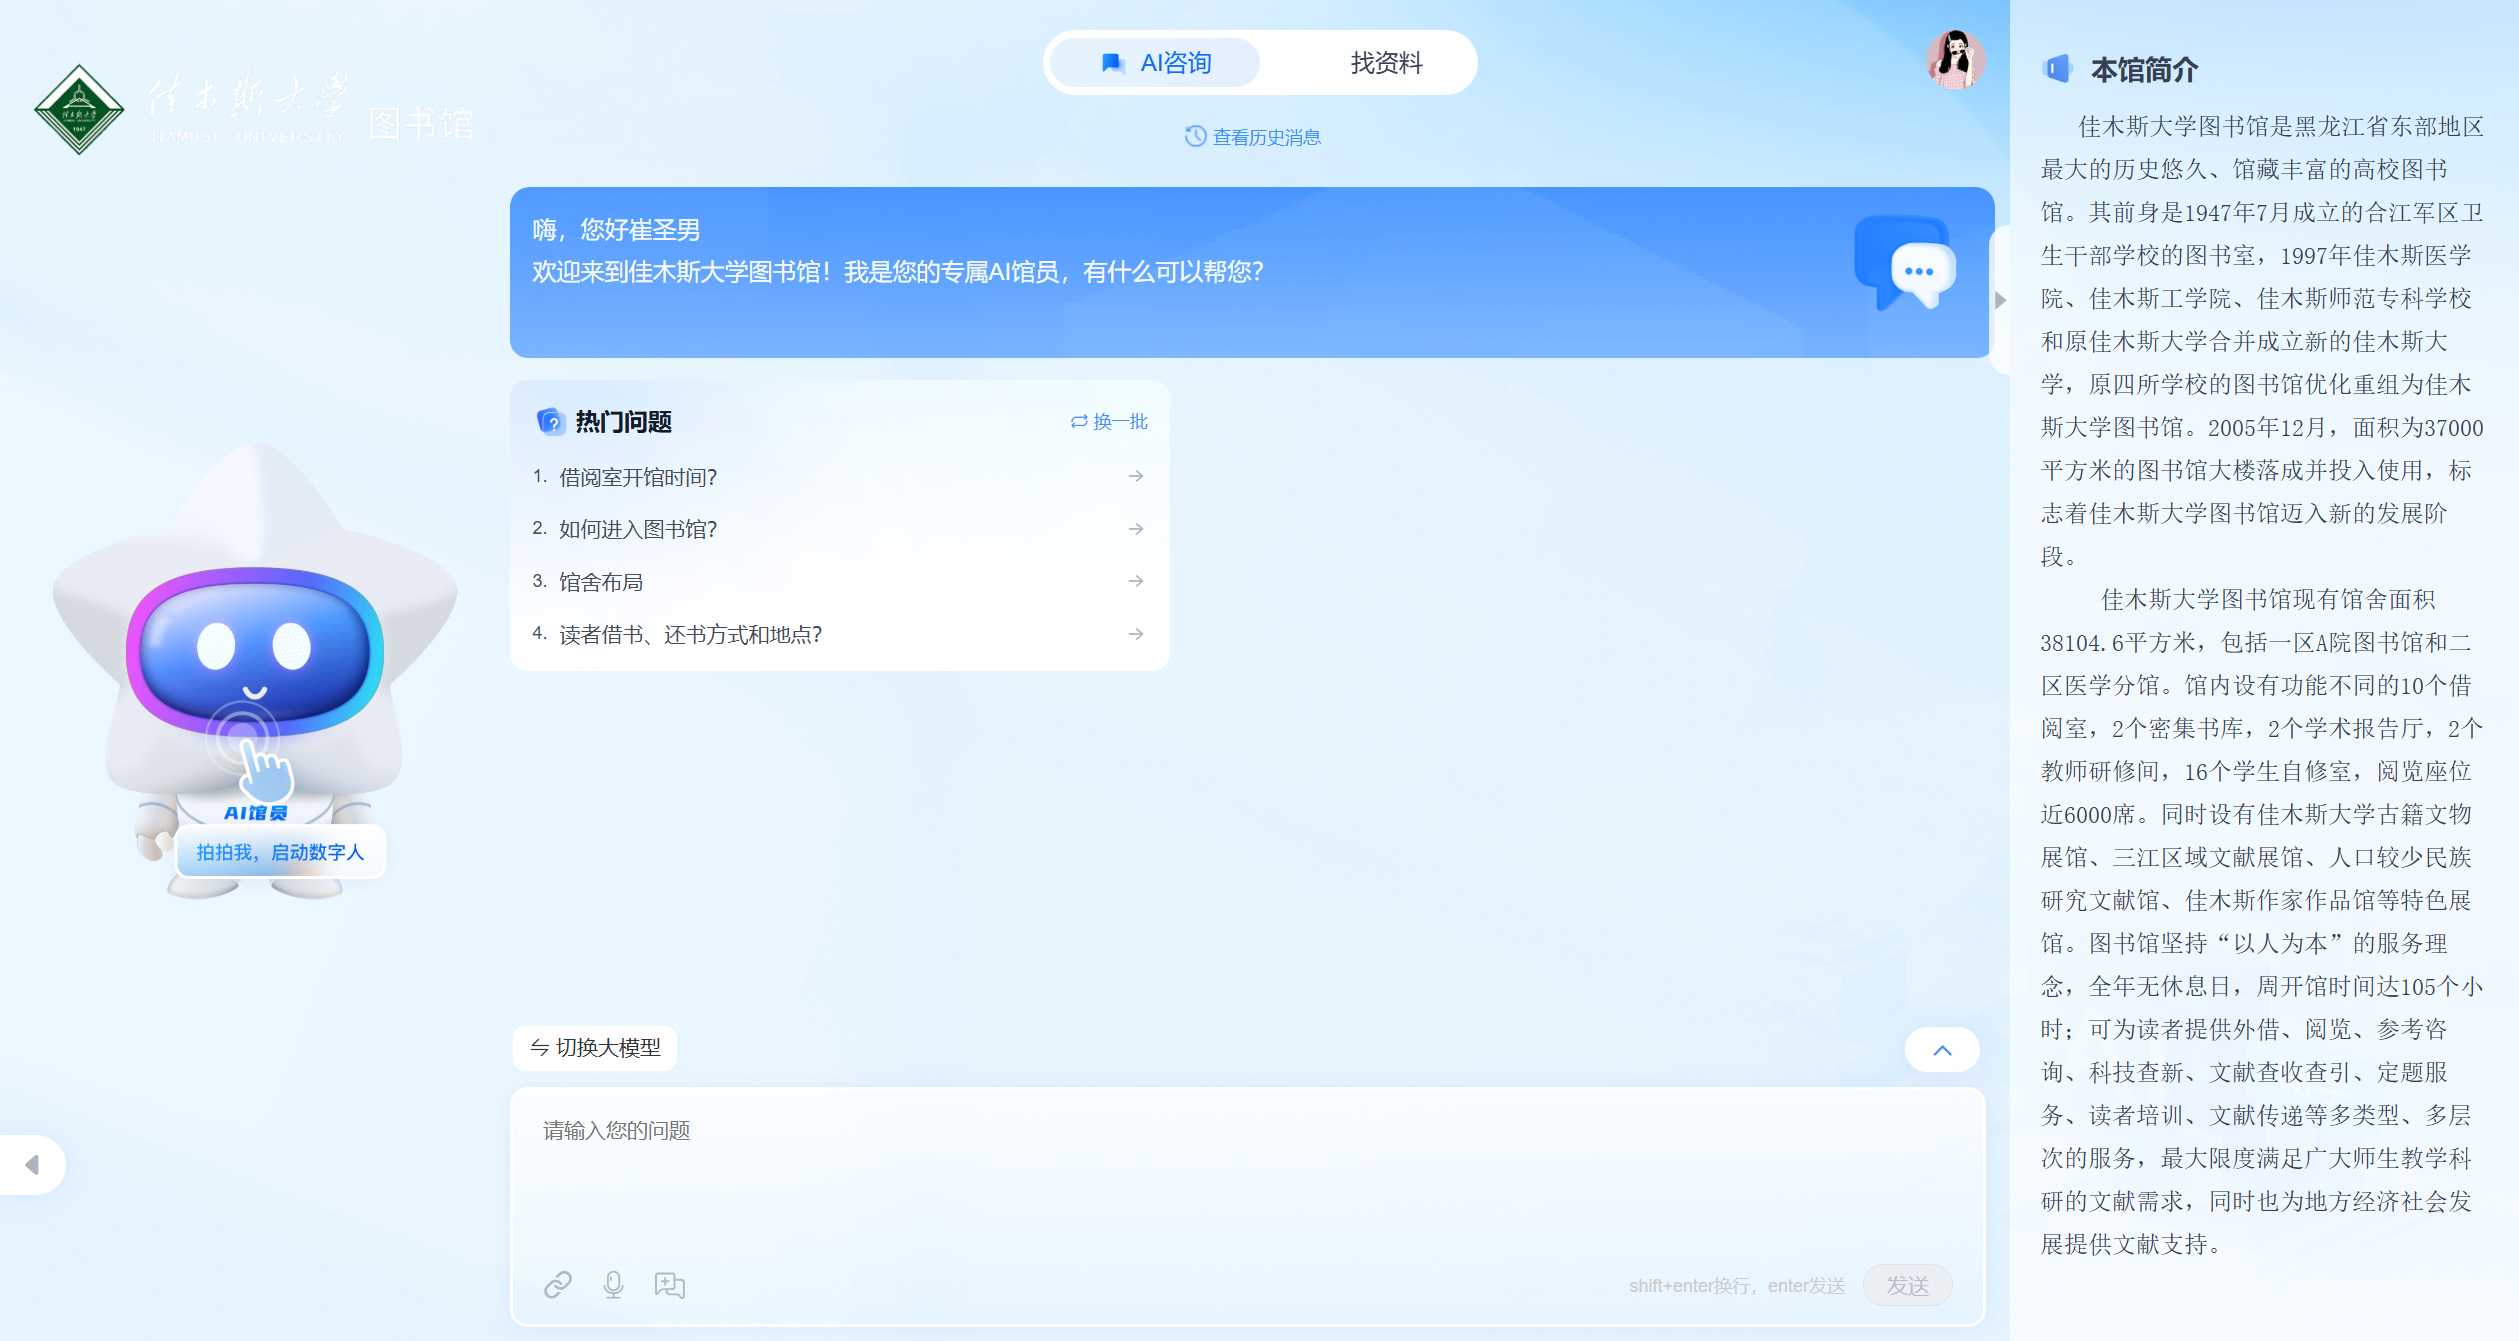The height and width of the screenshot is (1341, 2519).
Task: Click the upward chevron above input
Action: tap(1942, 1049)
